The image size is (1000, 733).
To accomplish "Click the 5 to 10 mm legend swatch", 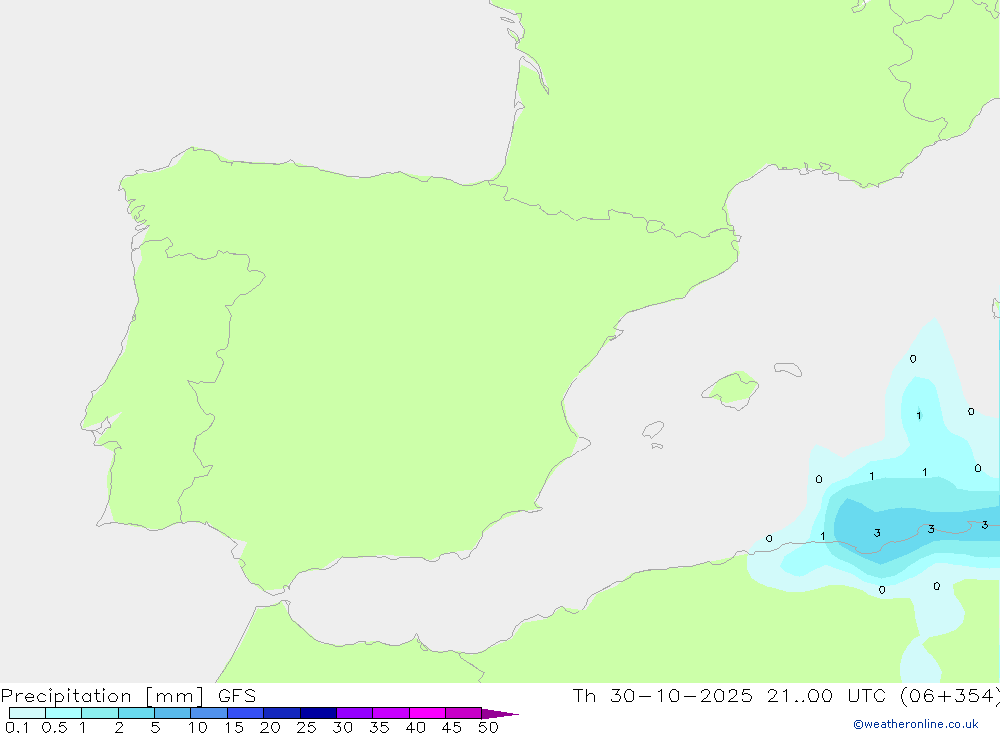I will pyautogui.click(x=172, y=713).
